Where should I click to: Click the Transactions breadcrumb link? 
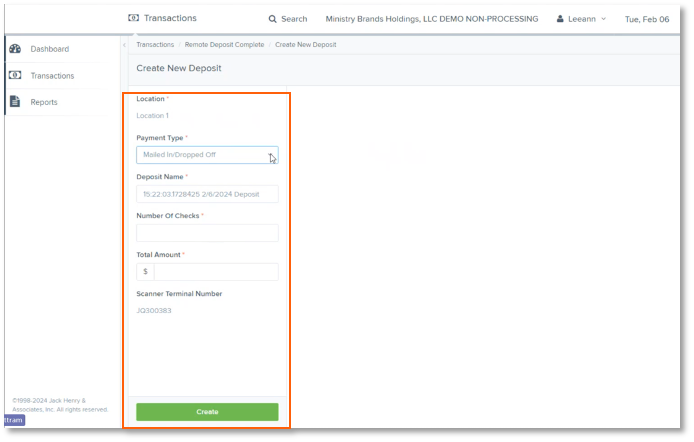click(x=155, y=45)
